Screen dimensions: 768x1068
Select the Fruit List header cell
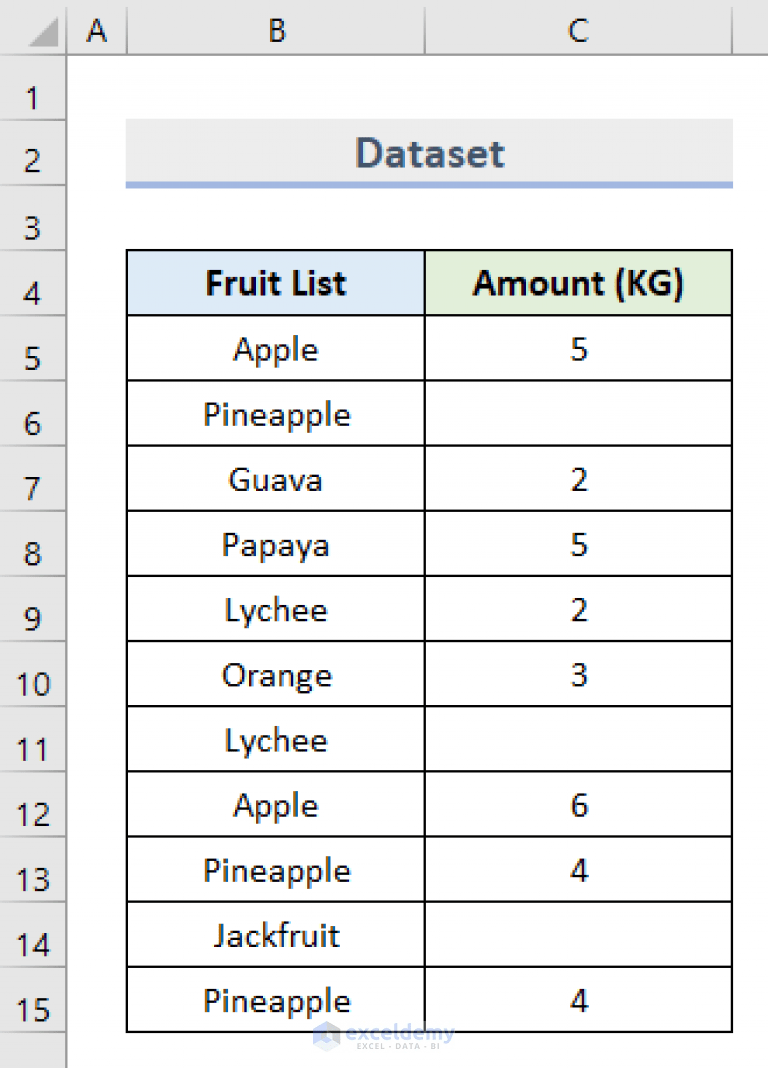[275, 283]
